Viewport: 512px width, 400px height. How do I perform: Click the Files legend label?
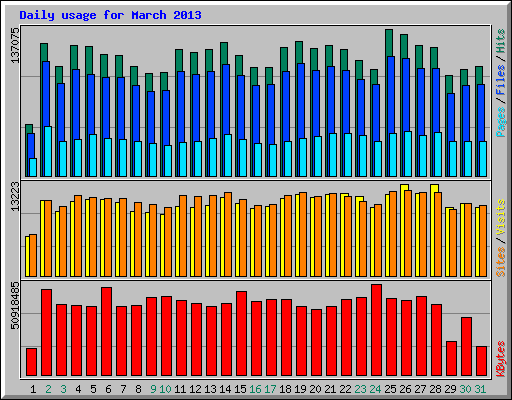501,80
